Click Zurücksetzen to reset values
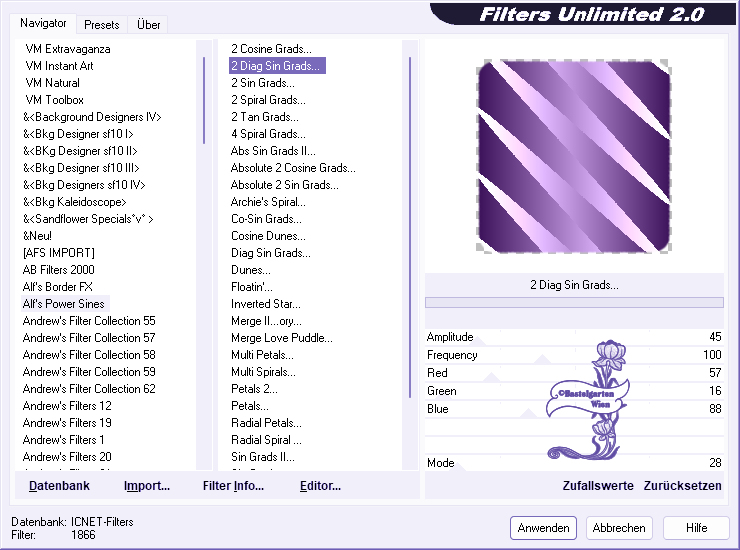 click(x=682, y=486)
